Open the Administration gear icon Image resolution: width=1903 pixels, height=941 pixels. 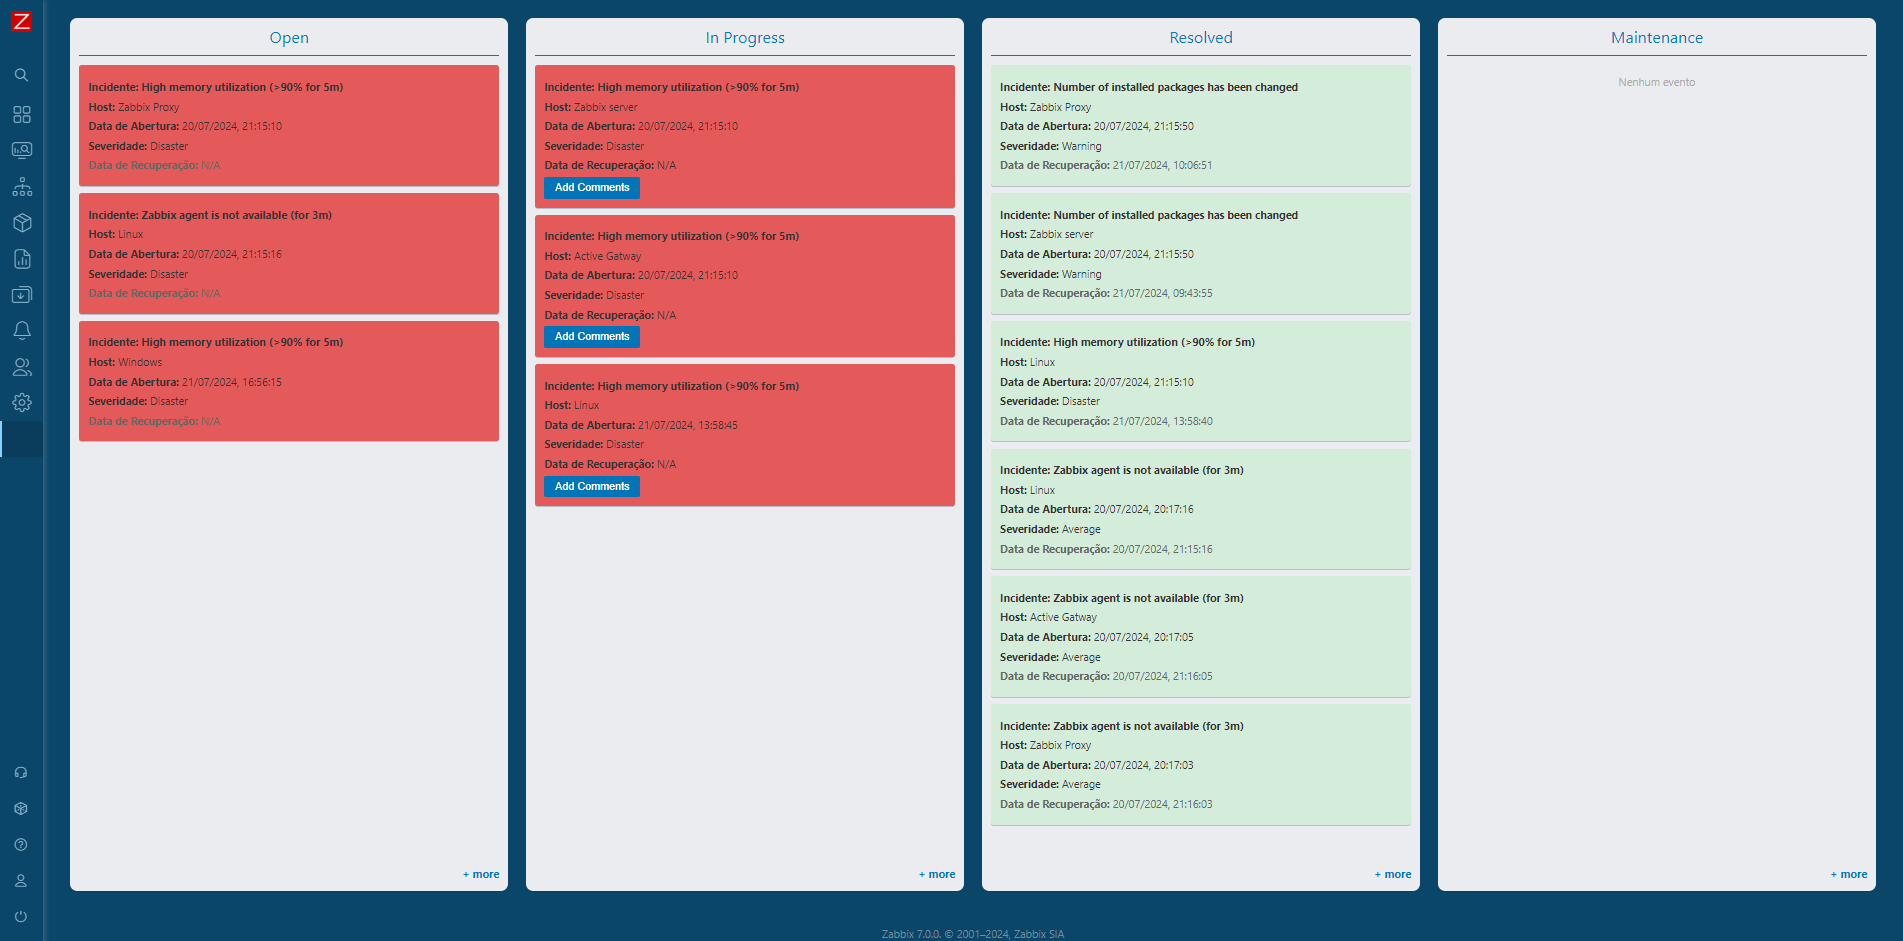(21, 403)
